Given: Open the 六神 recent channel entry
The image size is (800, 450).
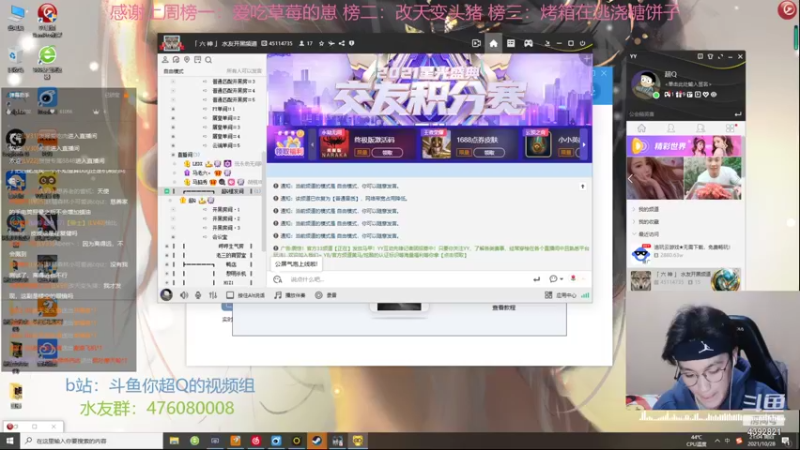Looking at the screenshot, I should 684,279.
